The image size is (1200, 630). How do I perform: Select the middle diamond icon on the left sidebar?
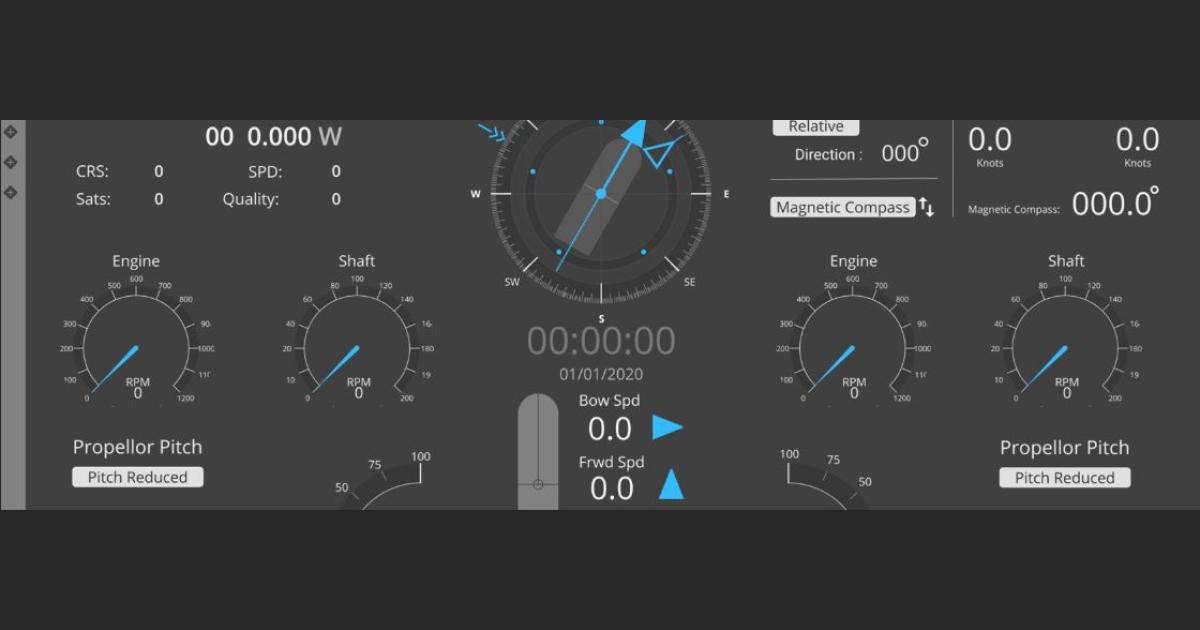pyautogui.click(x=10, y=160)
